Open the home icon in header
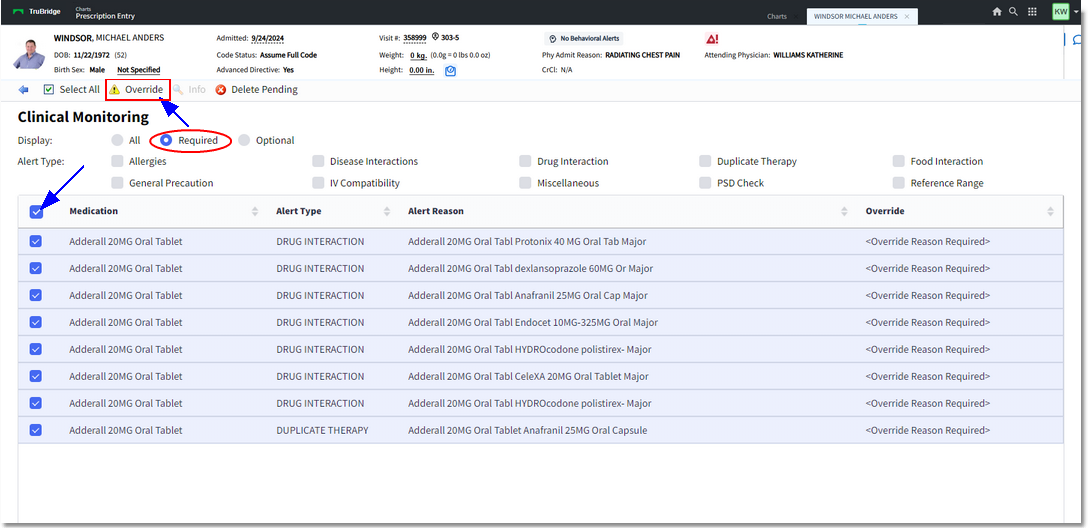This screenshot has height=530, width=1088. pyautogui.click(x=997, y=12)
